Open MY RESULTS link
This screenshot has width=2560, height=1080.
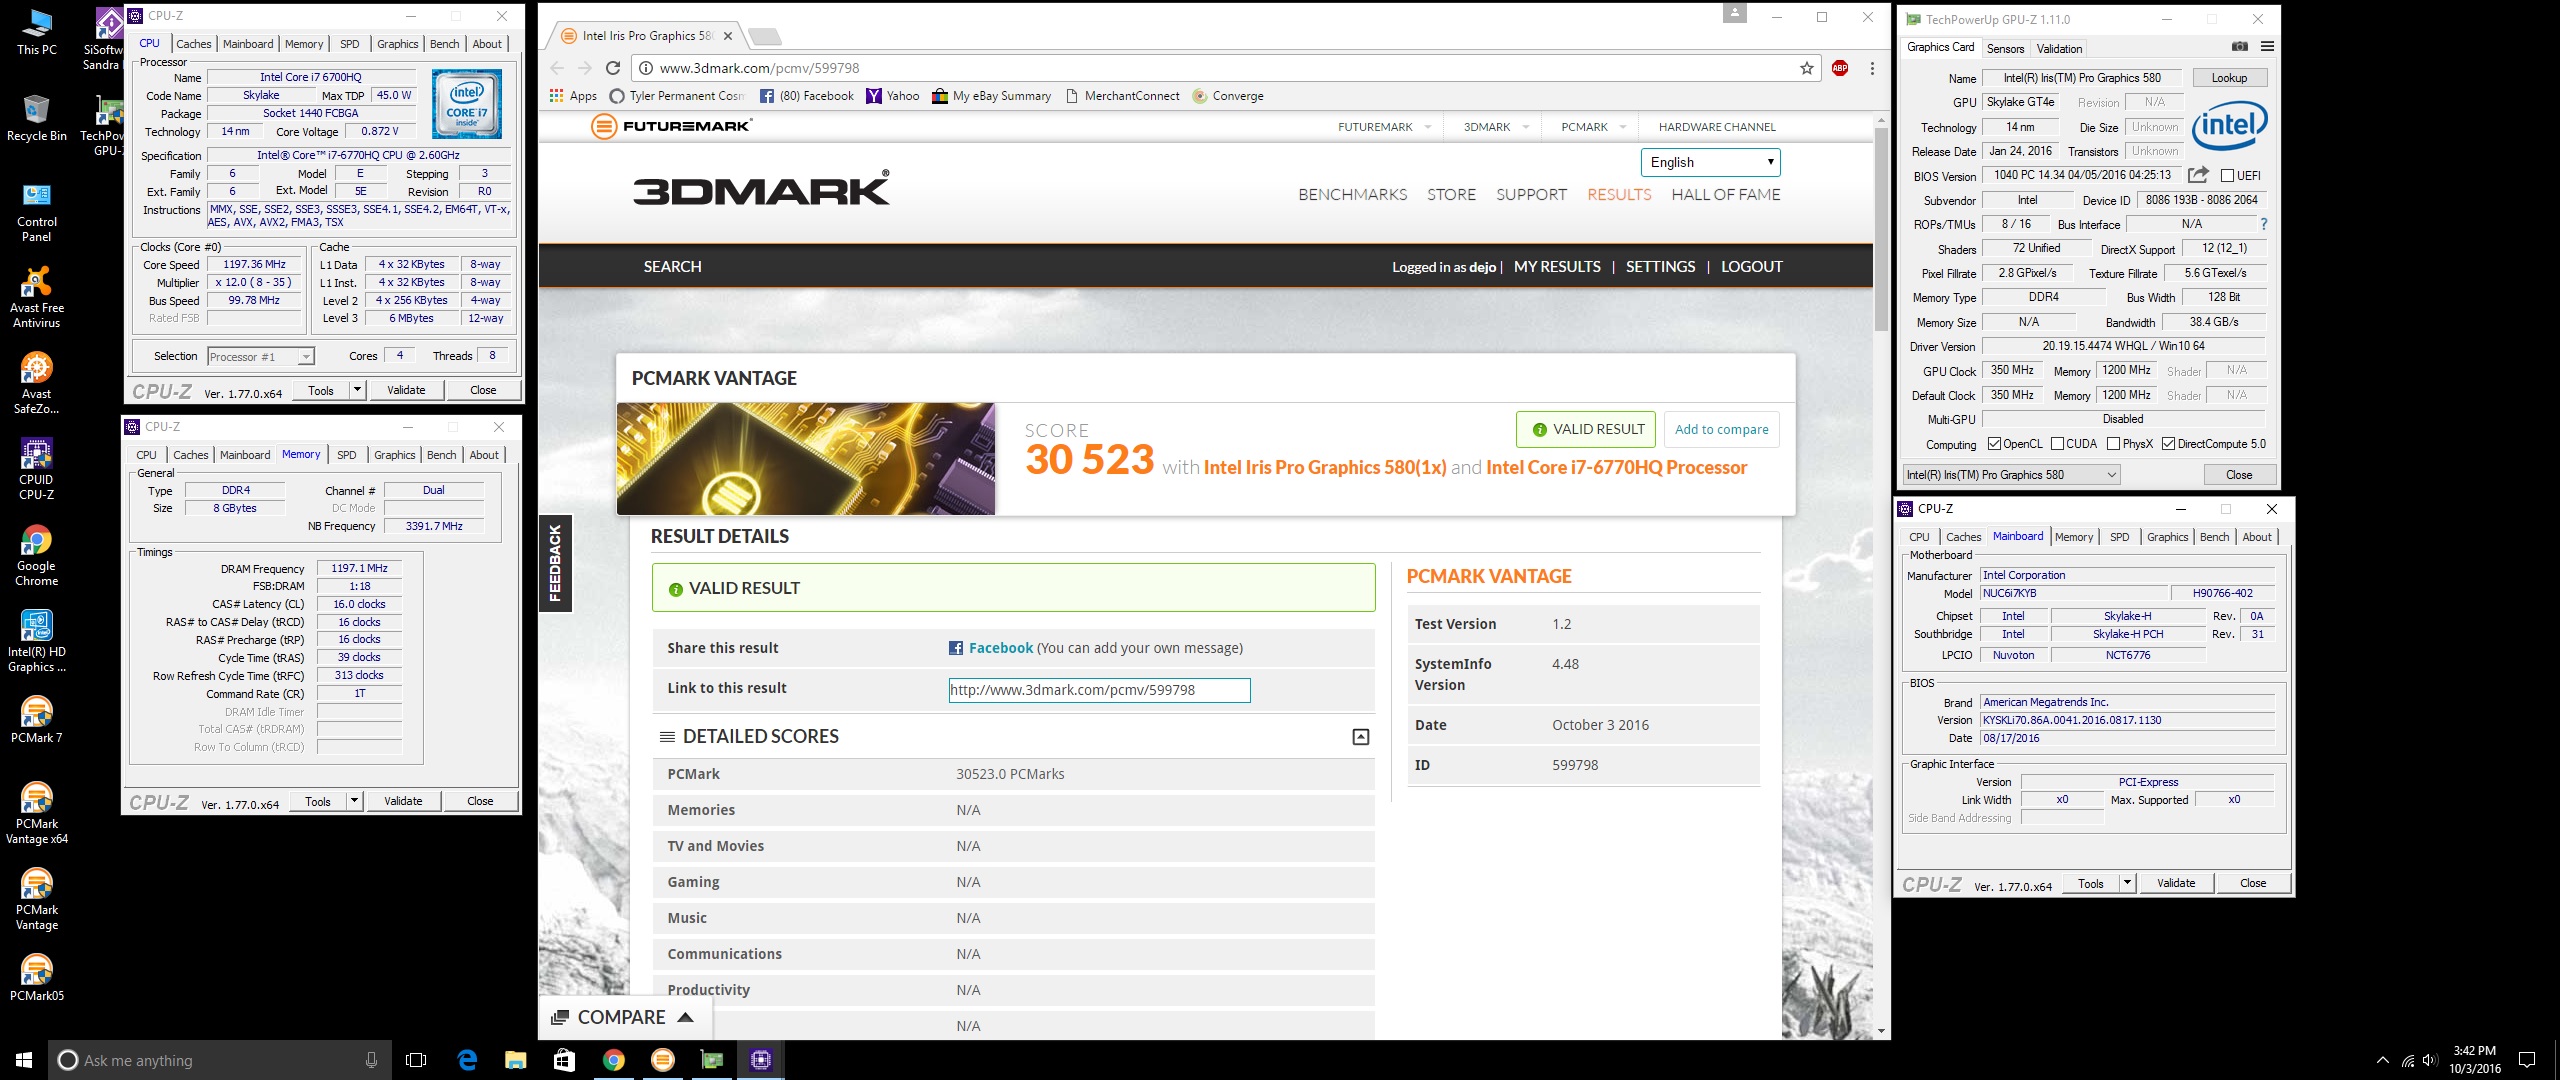[1557, 267]
